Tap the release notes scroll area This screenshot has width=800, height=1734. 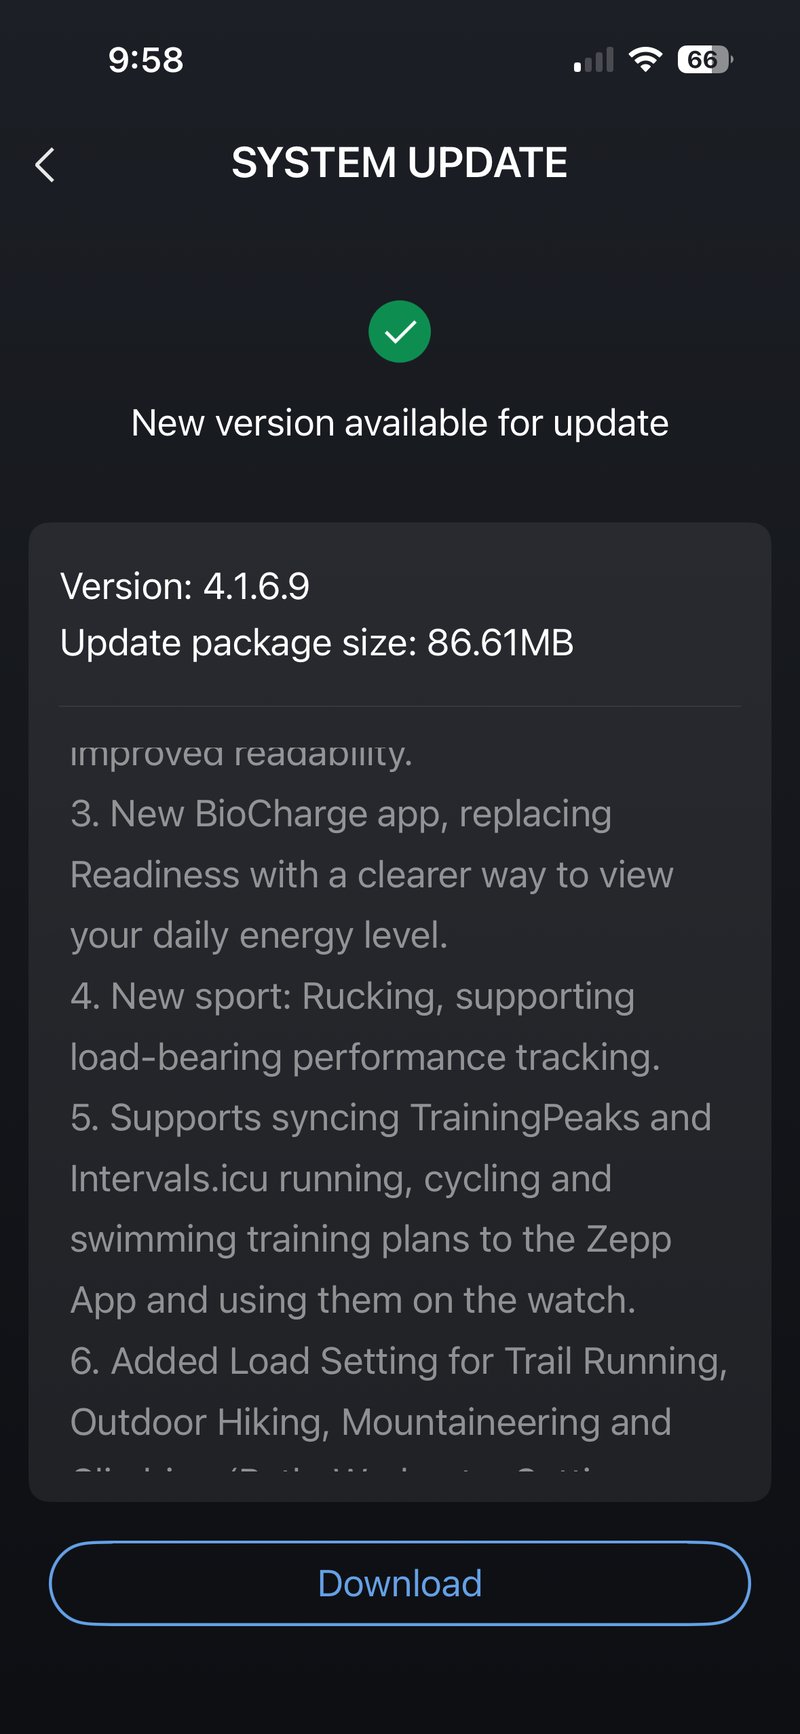(400, 1100)
